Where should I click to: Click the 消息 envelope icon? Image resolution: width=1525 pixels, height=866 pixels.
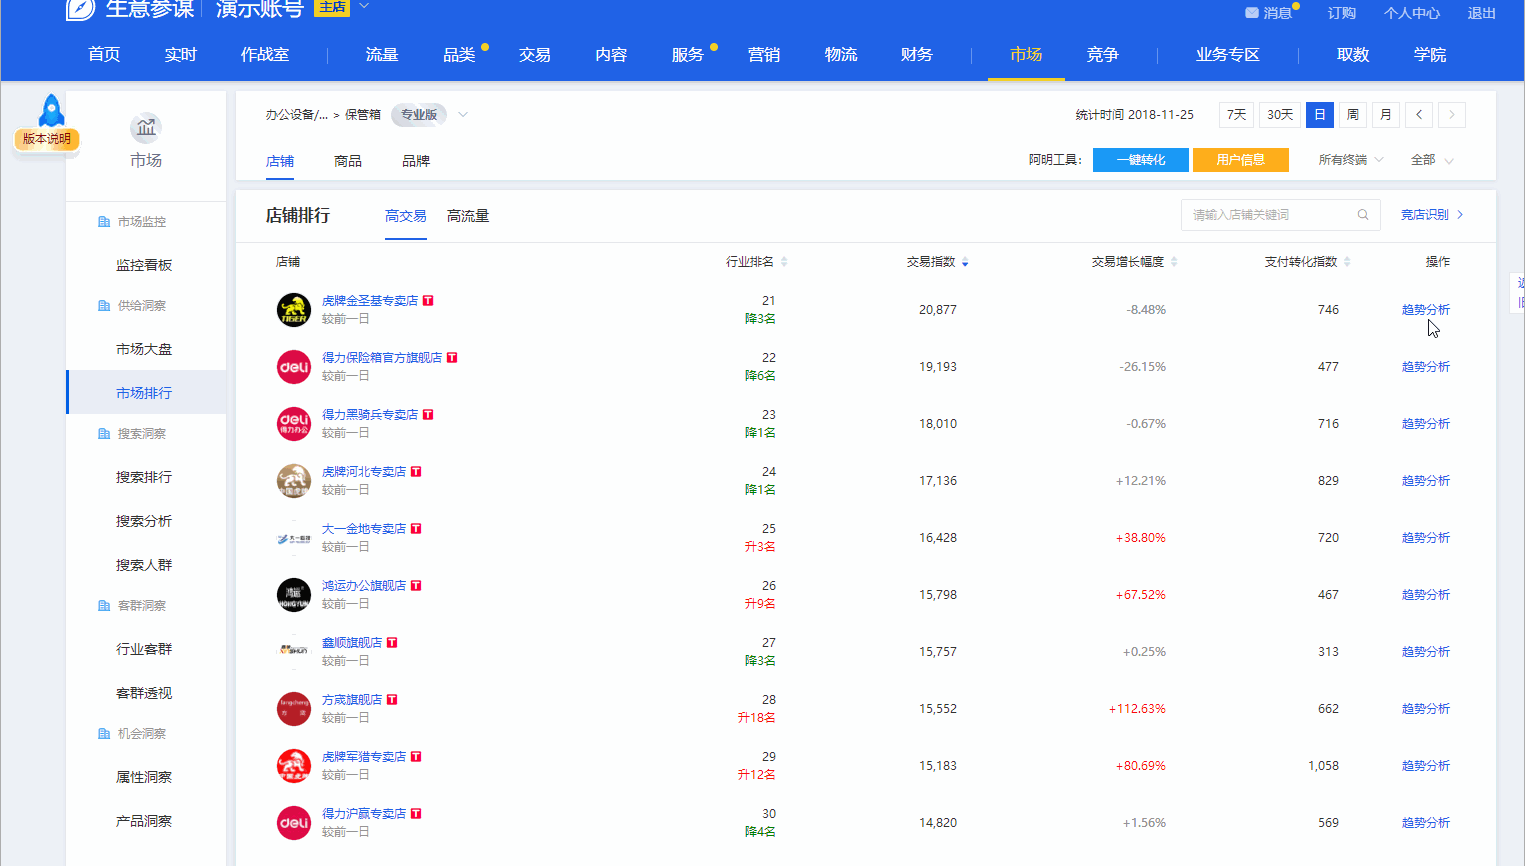click(x=1251, y=13)
